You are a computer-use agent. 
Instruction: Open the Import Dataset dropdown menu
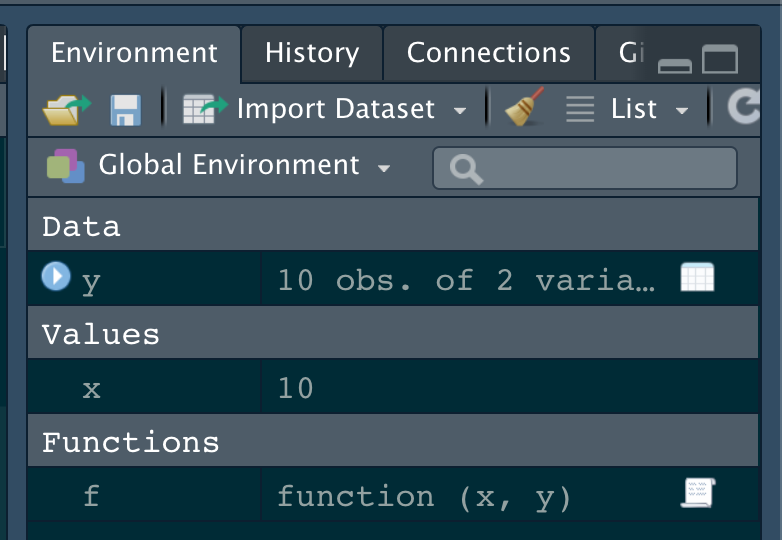pos(459,110)
